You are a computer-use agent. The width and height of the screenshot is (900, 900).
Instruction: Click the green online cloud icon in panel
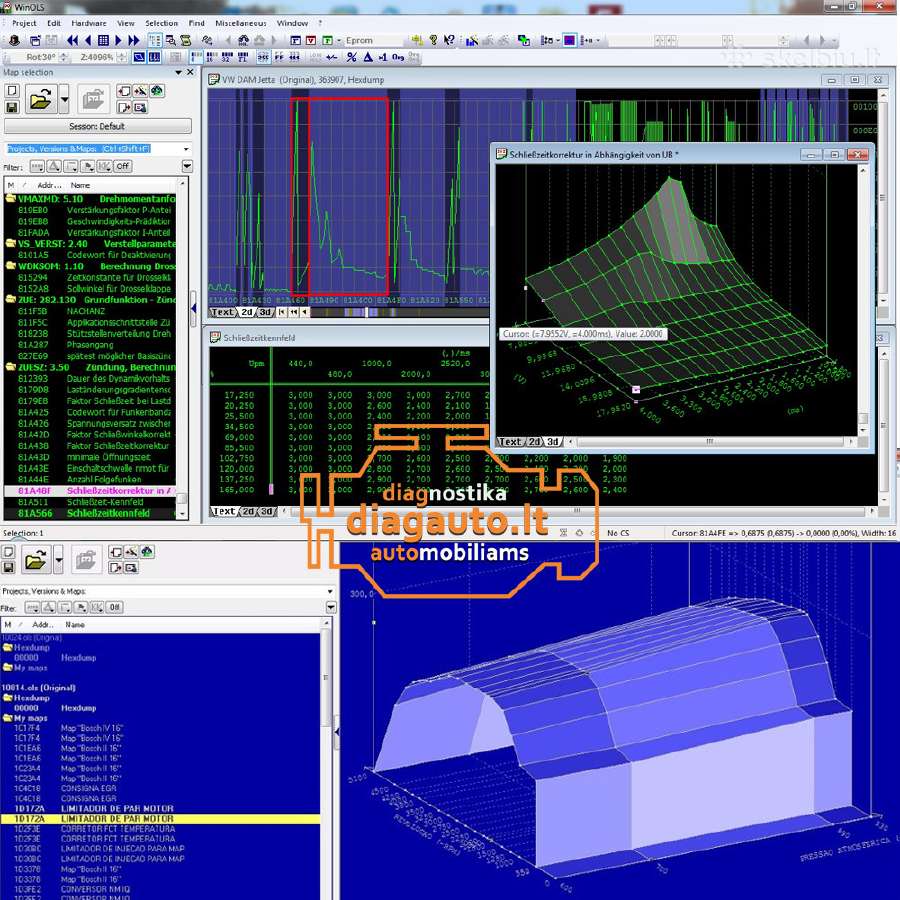tap(157, 91)
